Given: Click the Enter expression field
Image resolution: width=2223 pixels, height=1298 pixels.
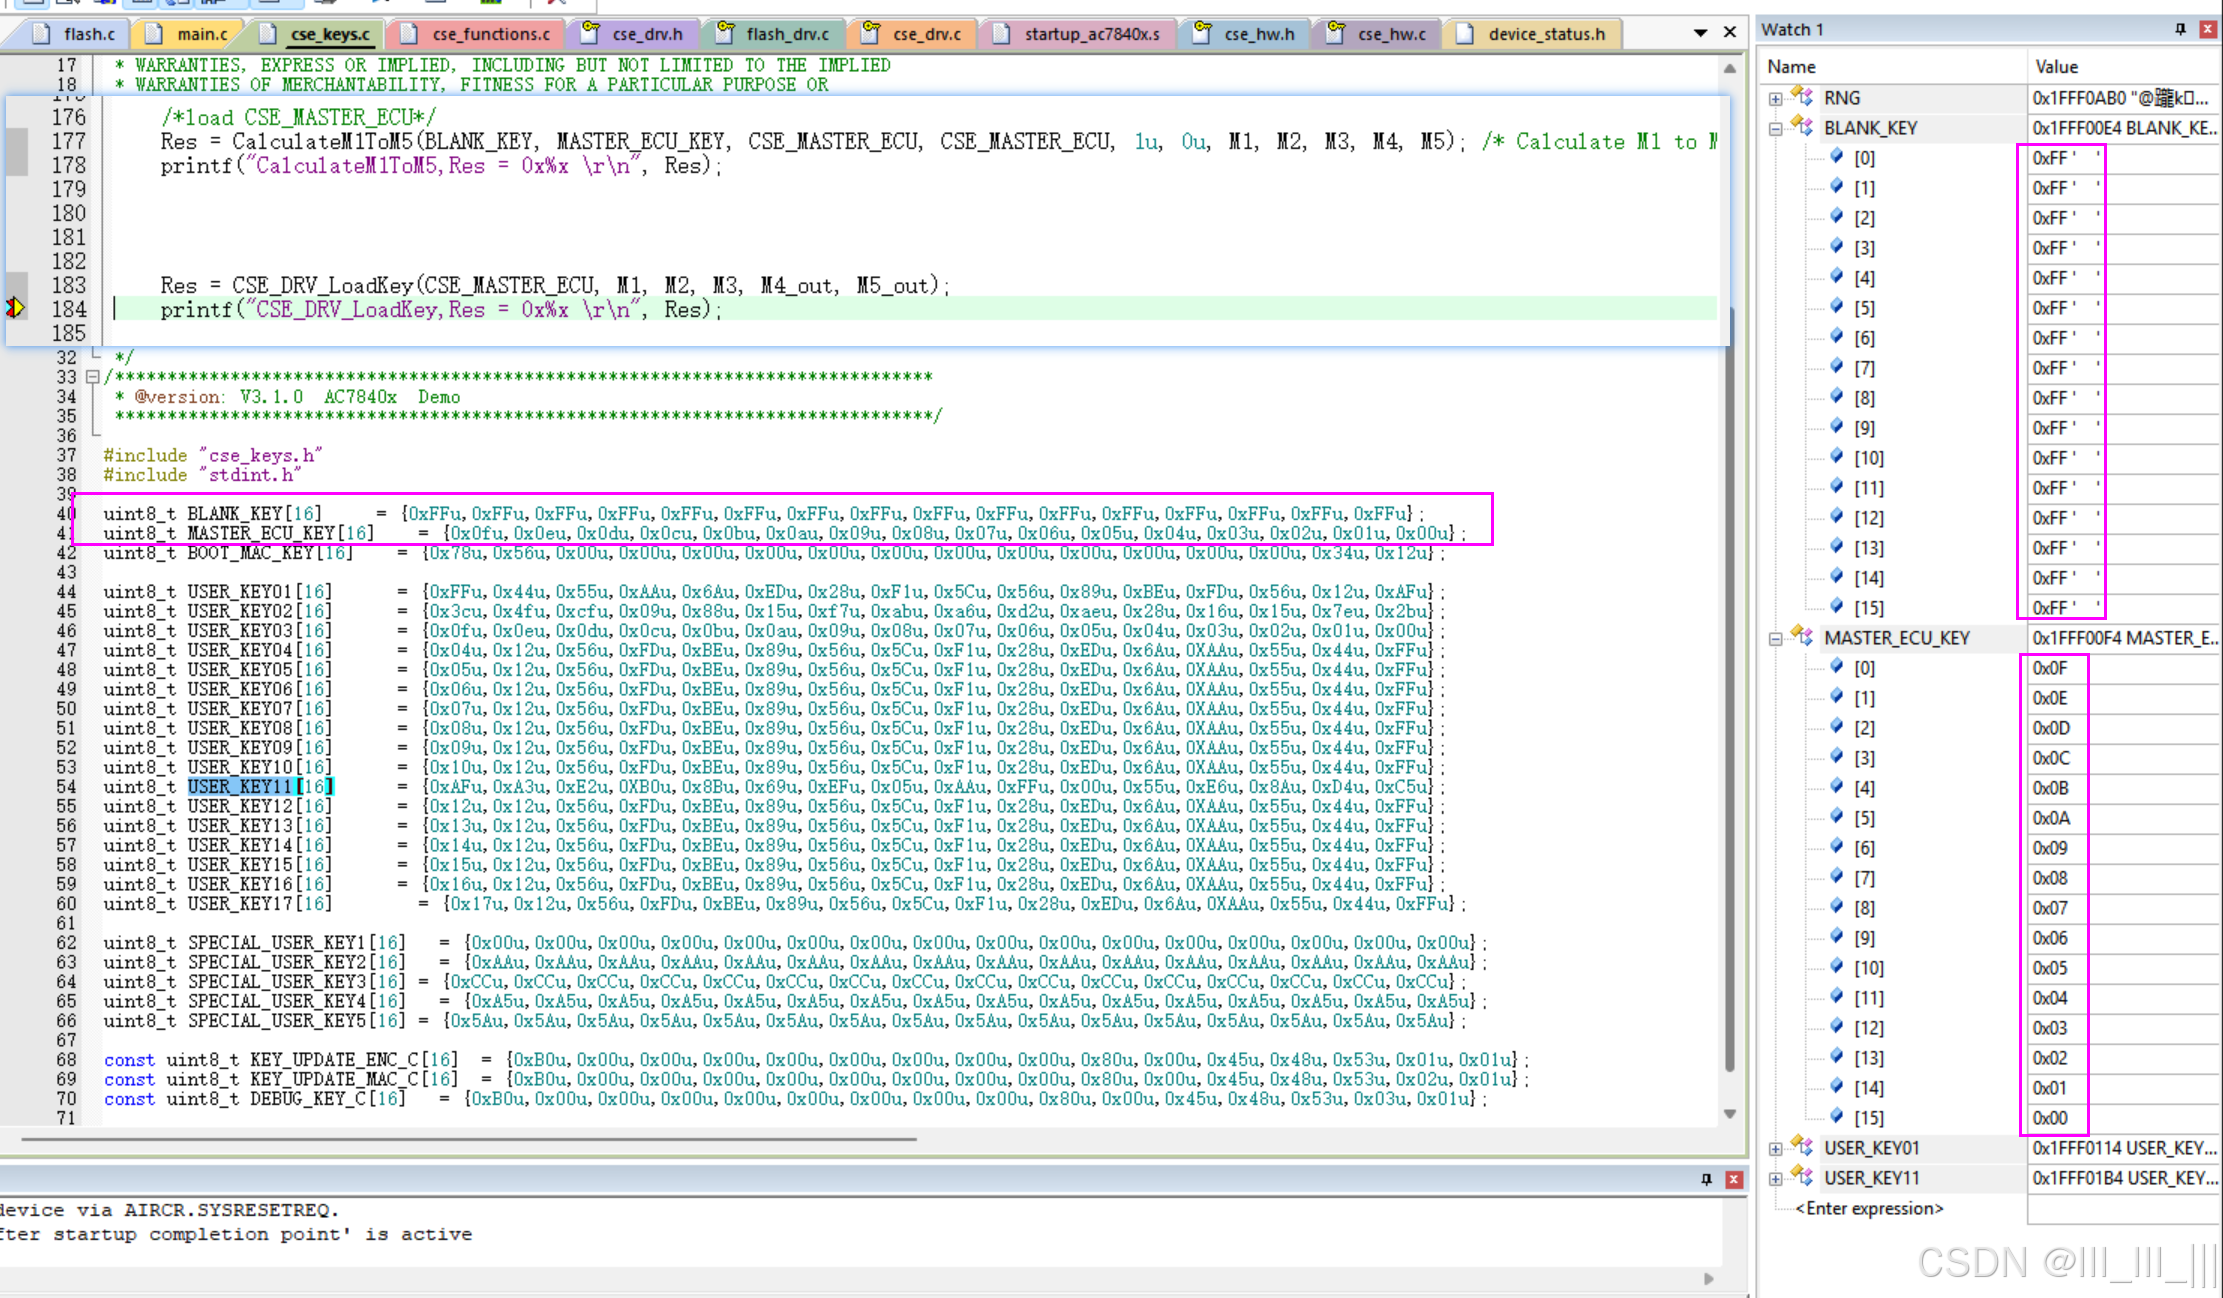Looking at the screenshot, I should tap(1868, 1208).
